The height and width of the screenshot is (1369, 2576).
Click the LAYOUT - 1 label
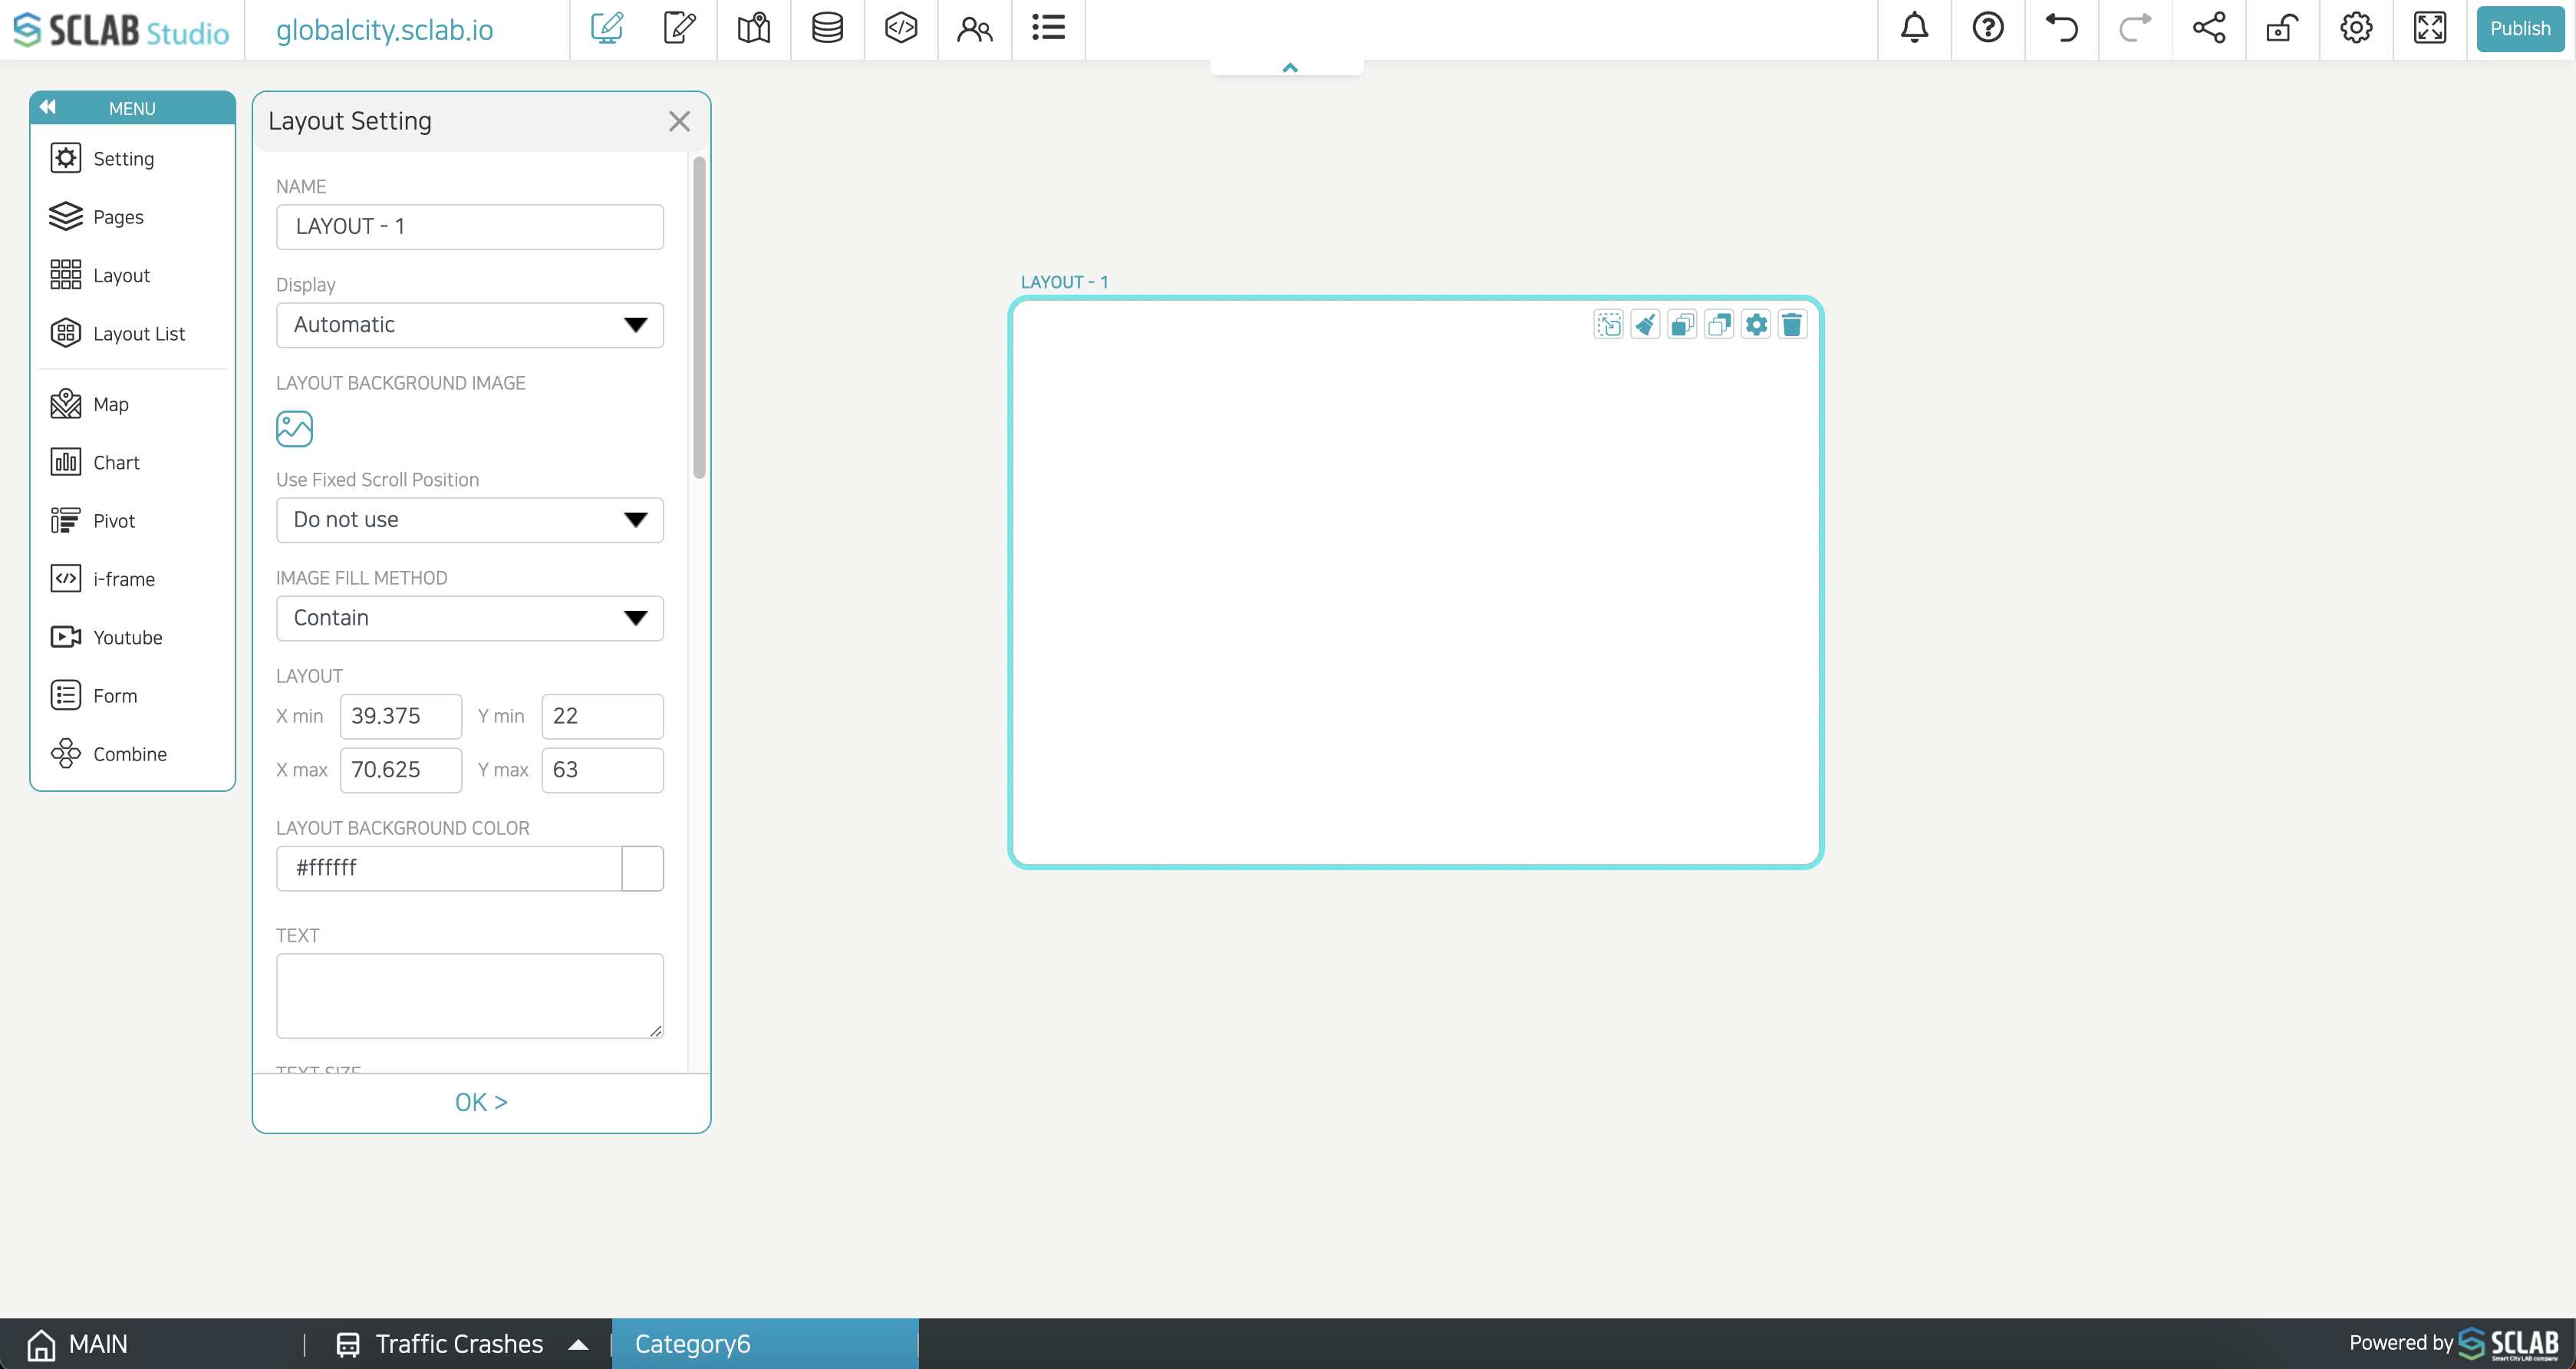click(x=1064, y=282)
